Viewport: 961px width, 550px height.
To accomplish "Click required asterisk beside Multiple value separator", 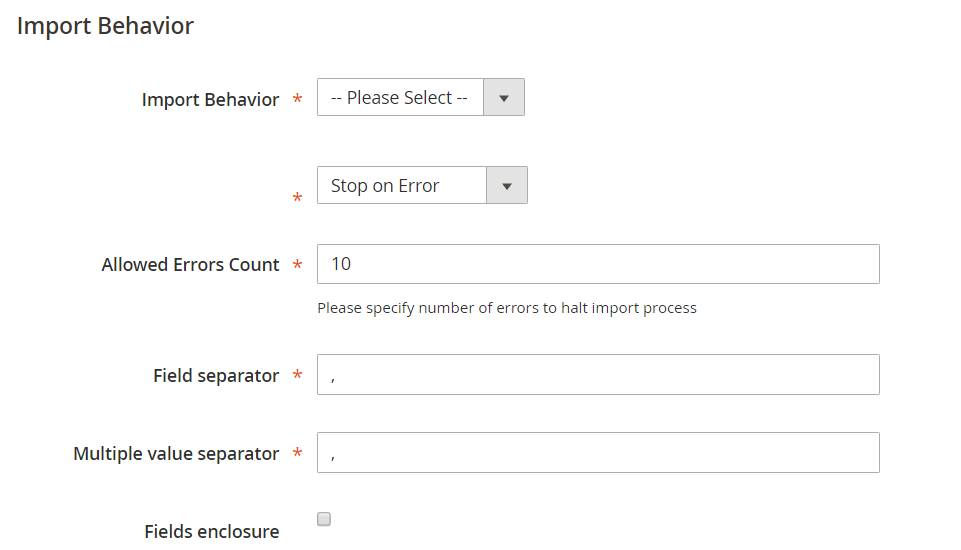I will coord(297,453).
